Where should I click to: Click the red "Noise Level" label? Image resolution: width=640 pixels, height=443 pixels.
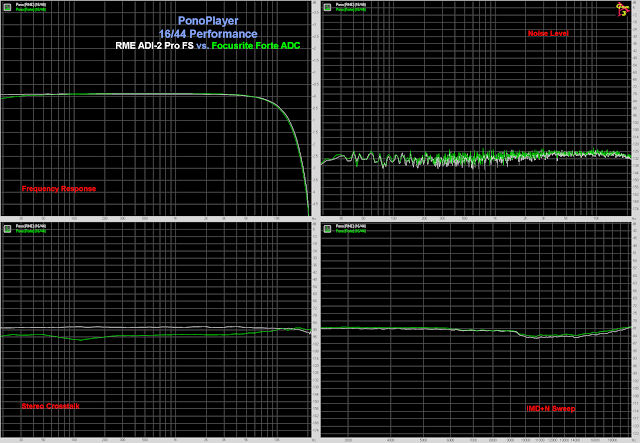click(548, 33)
